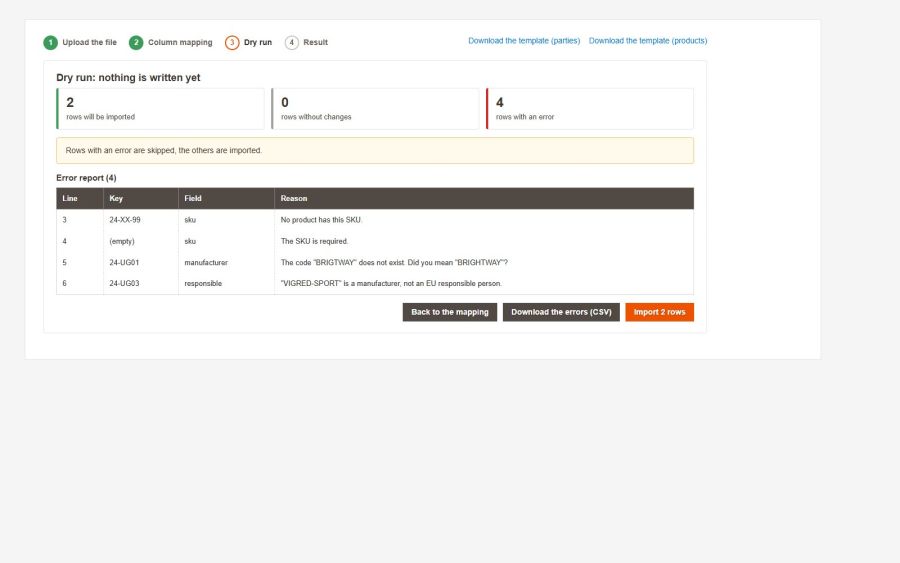
Task: Click the step 2 green circle icon
Action: (x=136, y=42)
